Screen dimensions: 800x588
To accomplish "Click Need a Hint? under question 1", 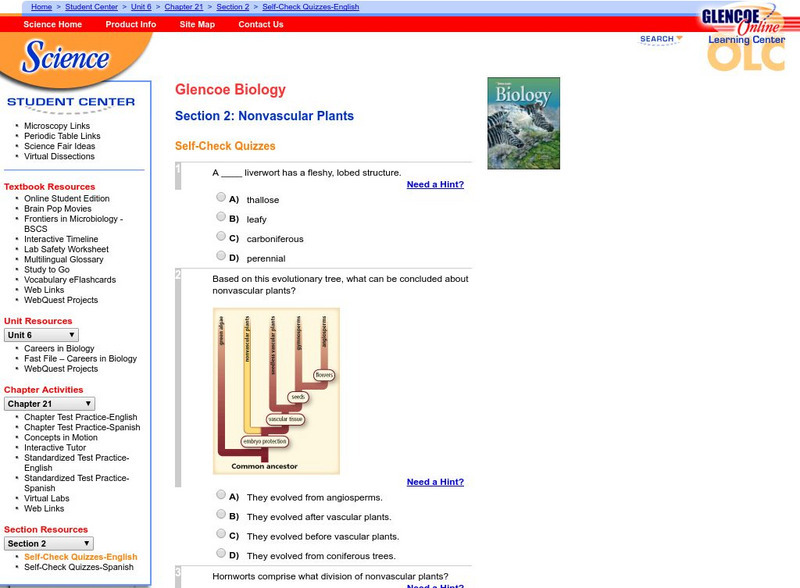I will (x=434, y=184).
